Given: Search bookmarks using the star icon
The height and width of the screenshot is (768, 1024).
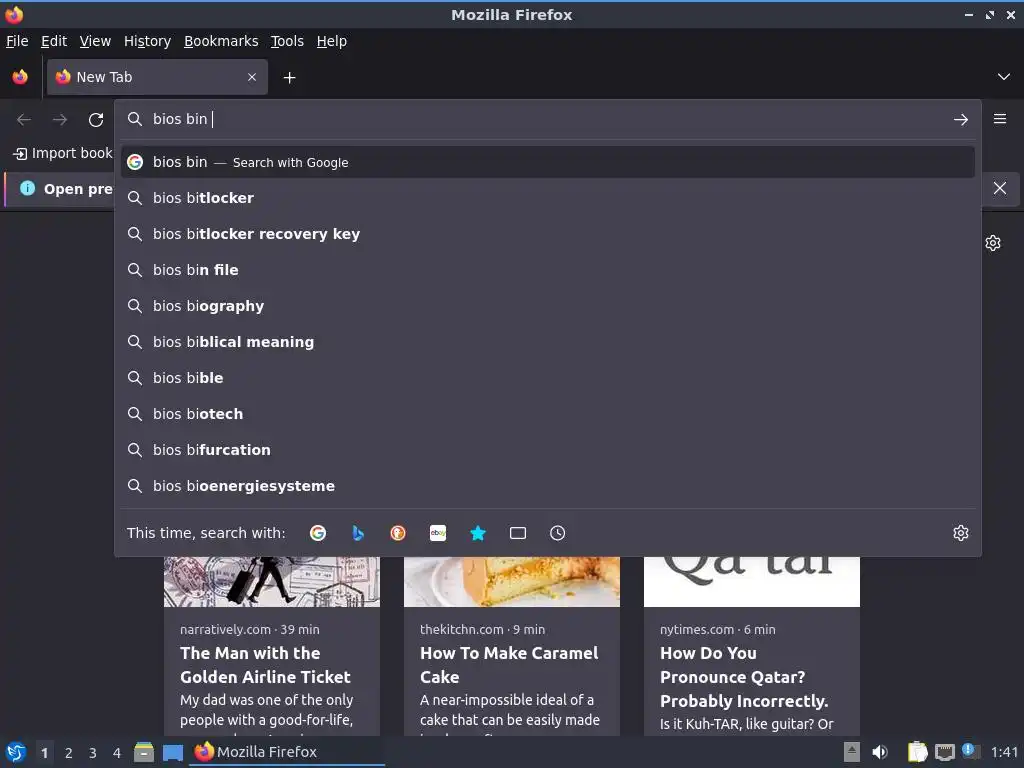Looking at the screenshot, I should coord(478,533).
